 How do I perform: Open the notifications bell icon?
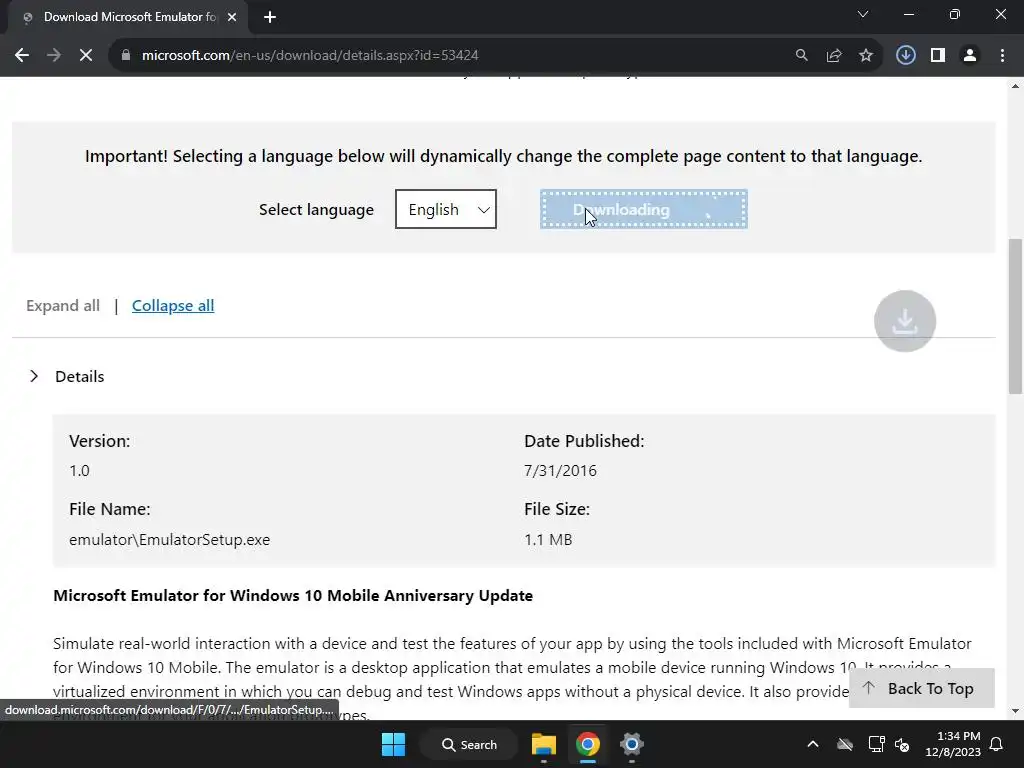coord(997,744)
